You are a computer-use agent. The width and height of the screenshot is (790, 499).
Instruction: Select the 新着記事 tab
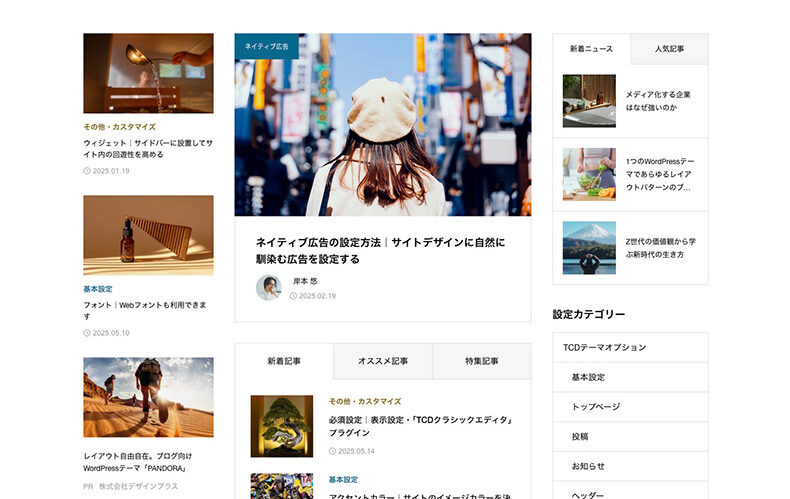tap(284, 361)
